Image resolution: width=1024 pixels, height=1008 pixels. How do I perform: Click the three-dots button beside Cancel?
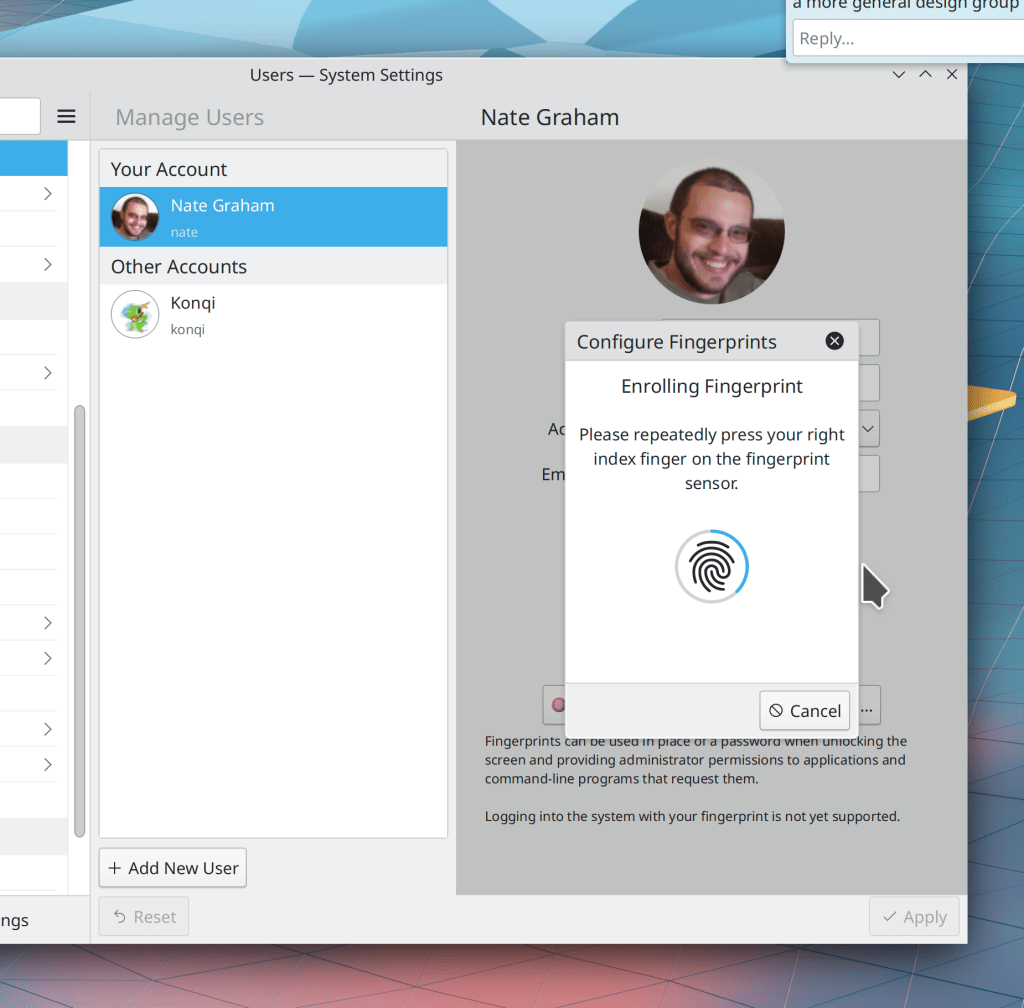(x=867, y=710)
